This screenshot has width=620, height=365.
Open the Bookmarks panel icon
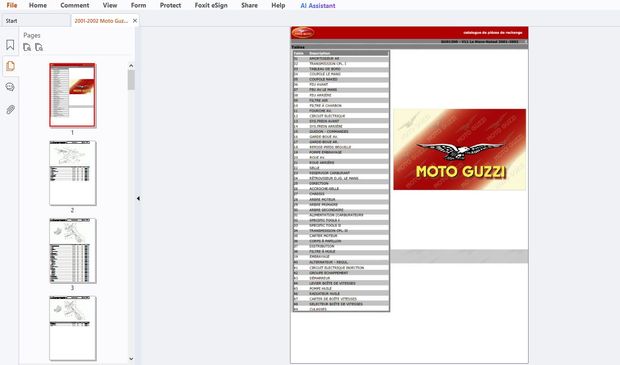point(10,45)
